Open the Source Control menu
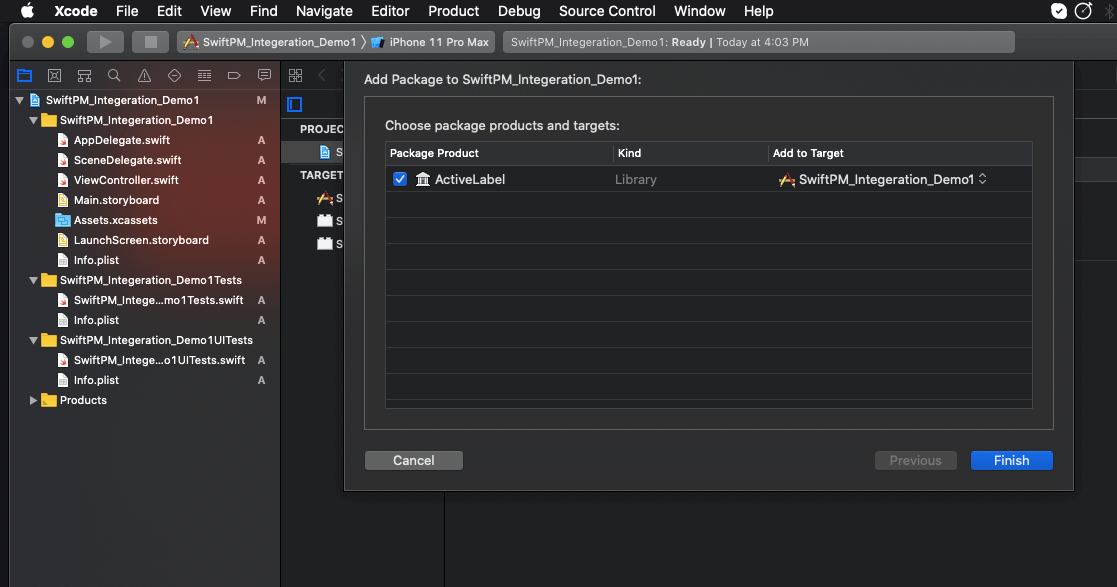The image size is (1117, 587). tap(607, 11)
